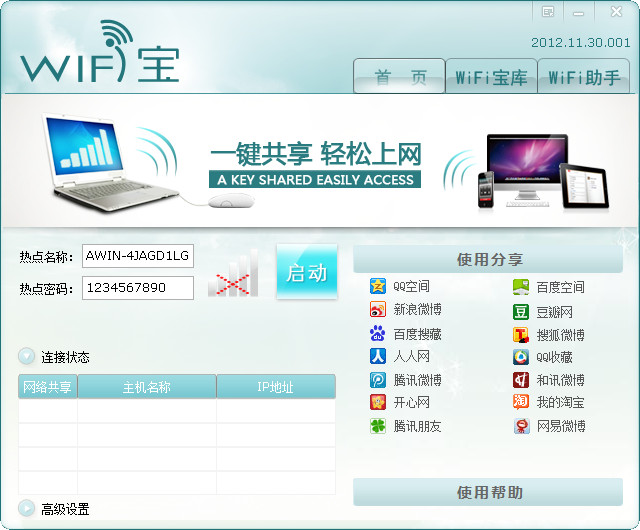Share via the 和讯微博 link
This screenshot has width=640, height=530.
(x=561, y=380)
